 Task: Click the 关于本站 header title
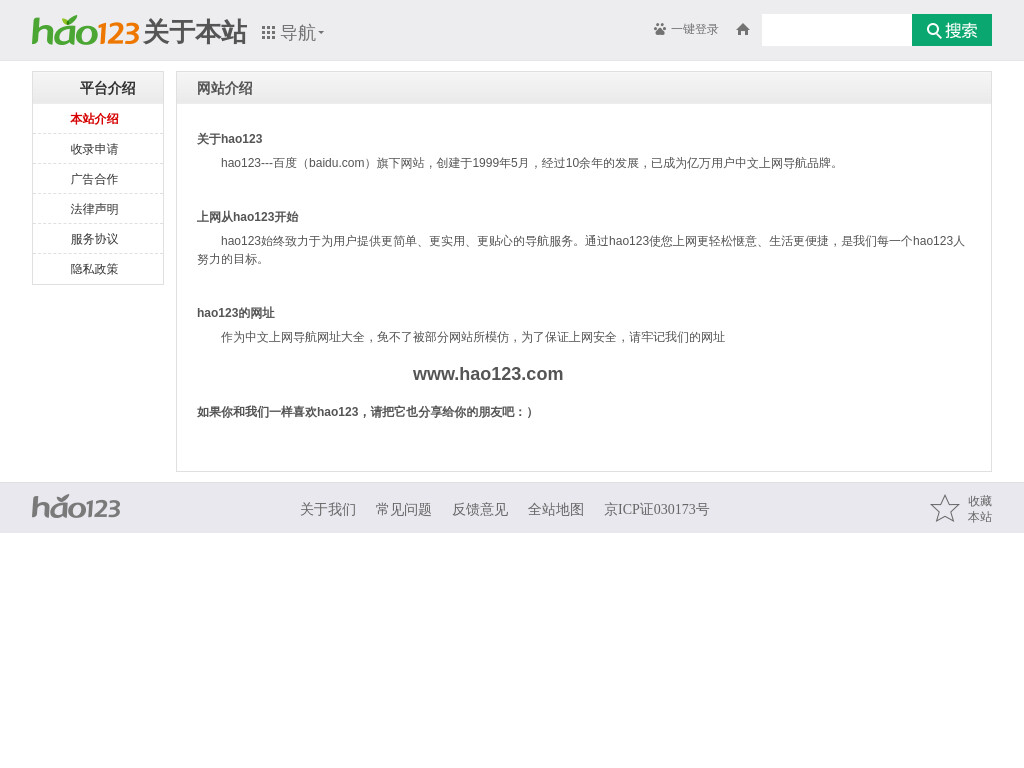195,31
